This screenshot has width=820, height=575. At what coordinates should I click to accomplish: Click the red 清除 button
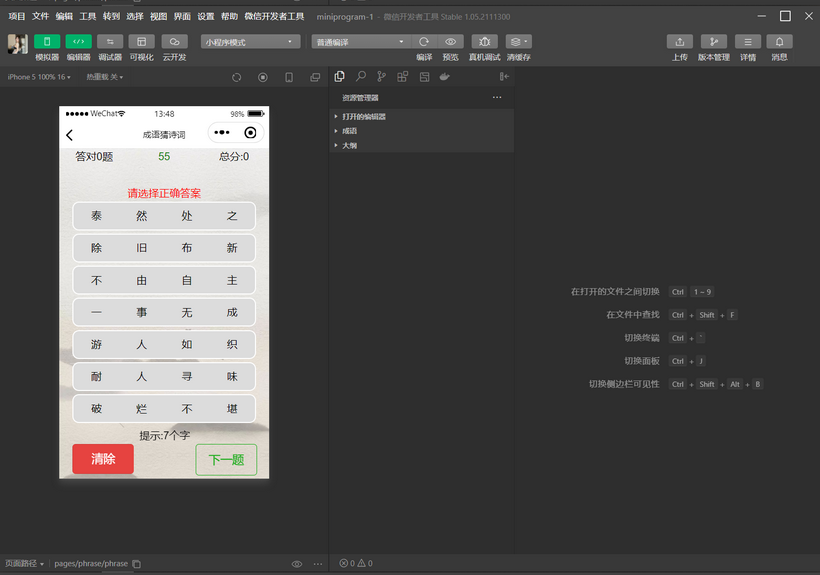[103, 459]
